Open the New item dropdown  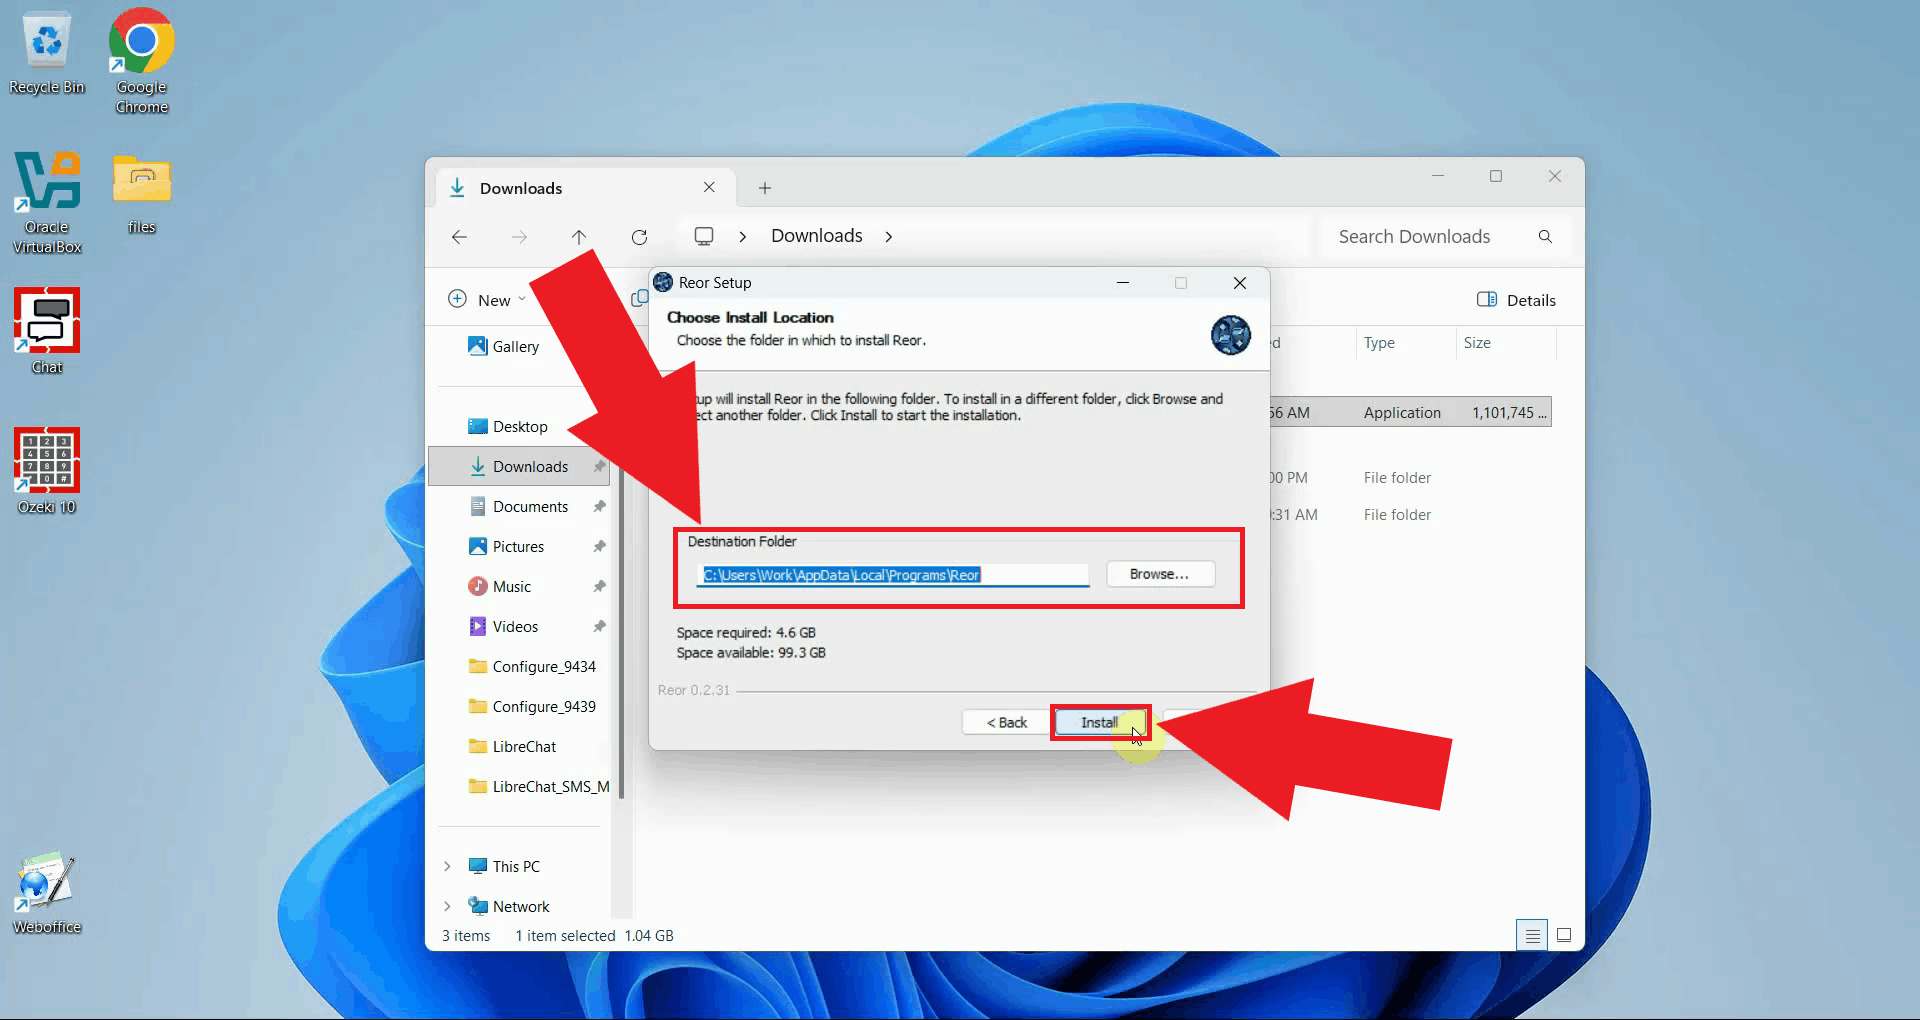488,300
